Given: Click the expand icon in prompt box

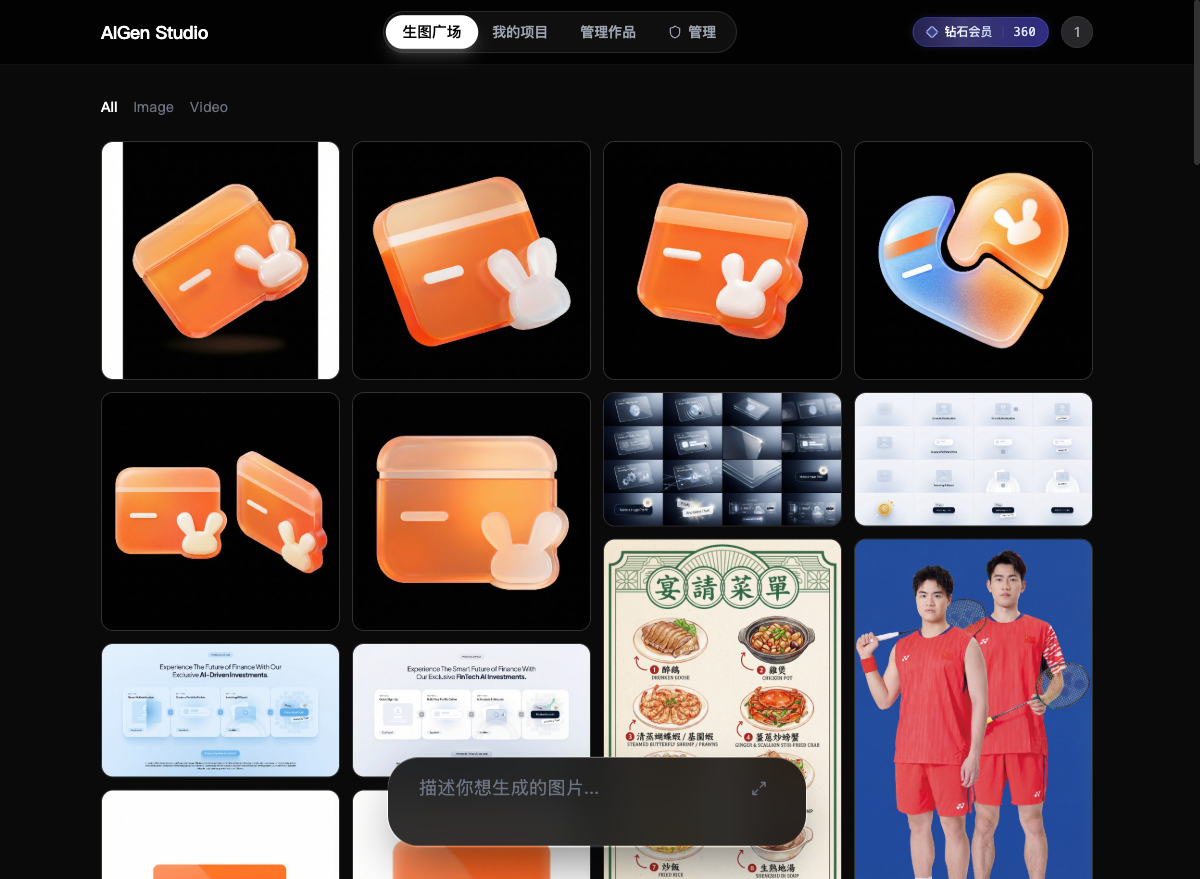Looking at the screenshot, I should point(759,788).
